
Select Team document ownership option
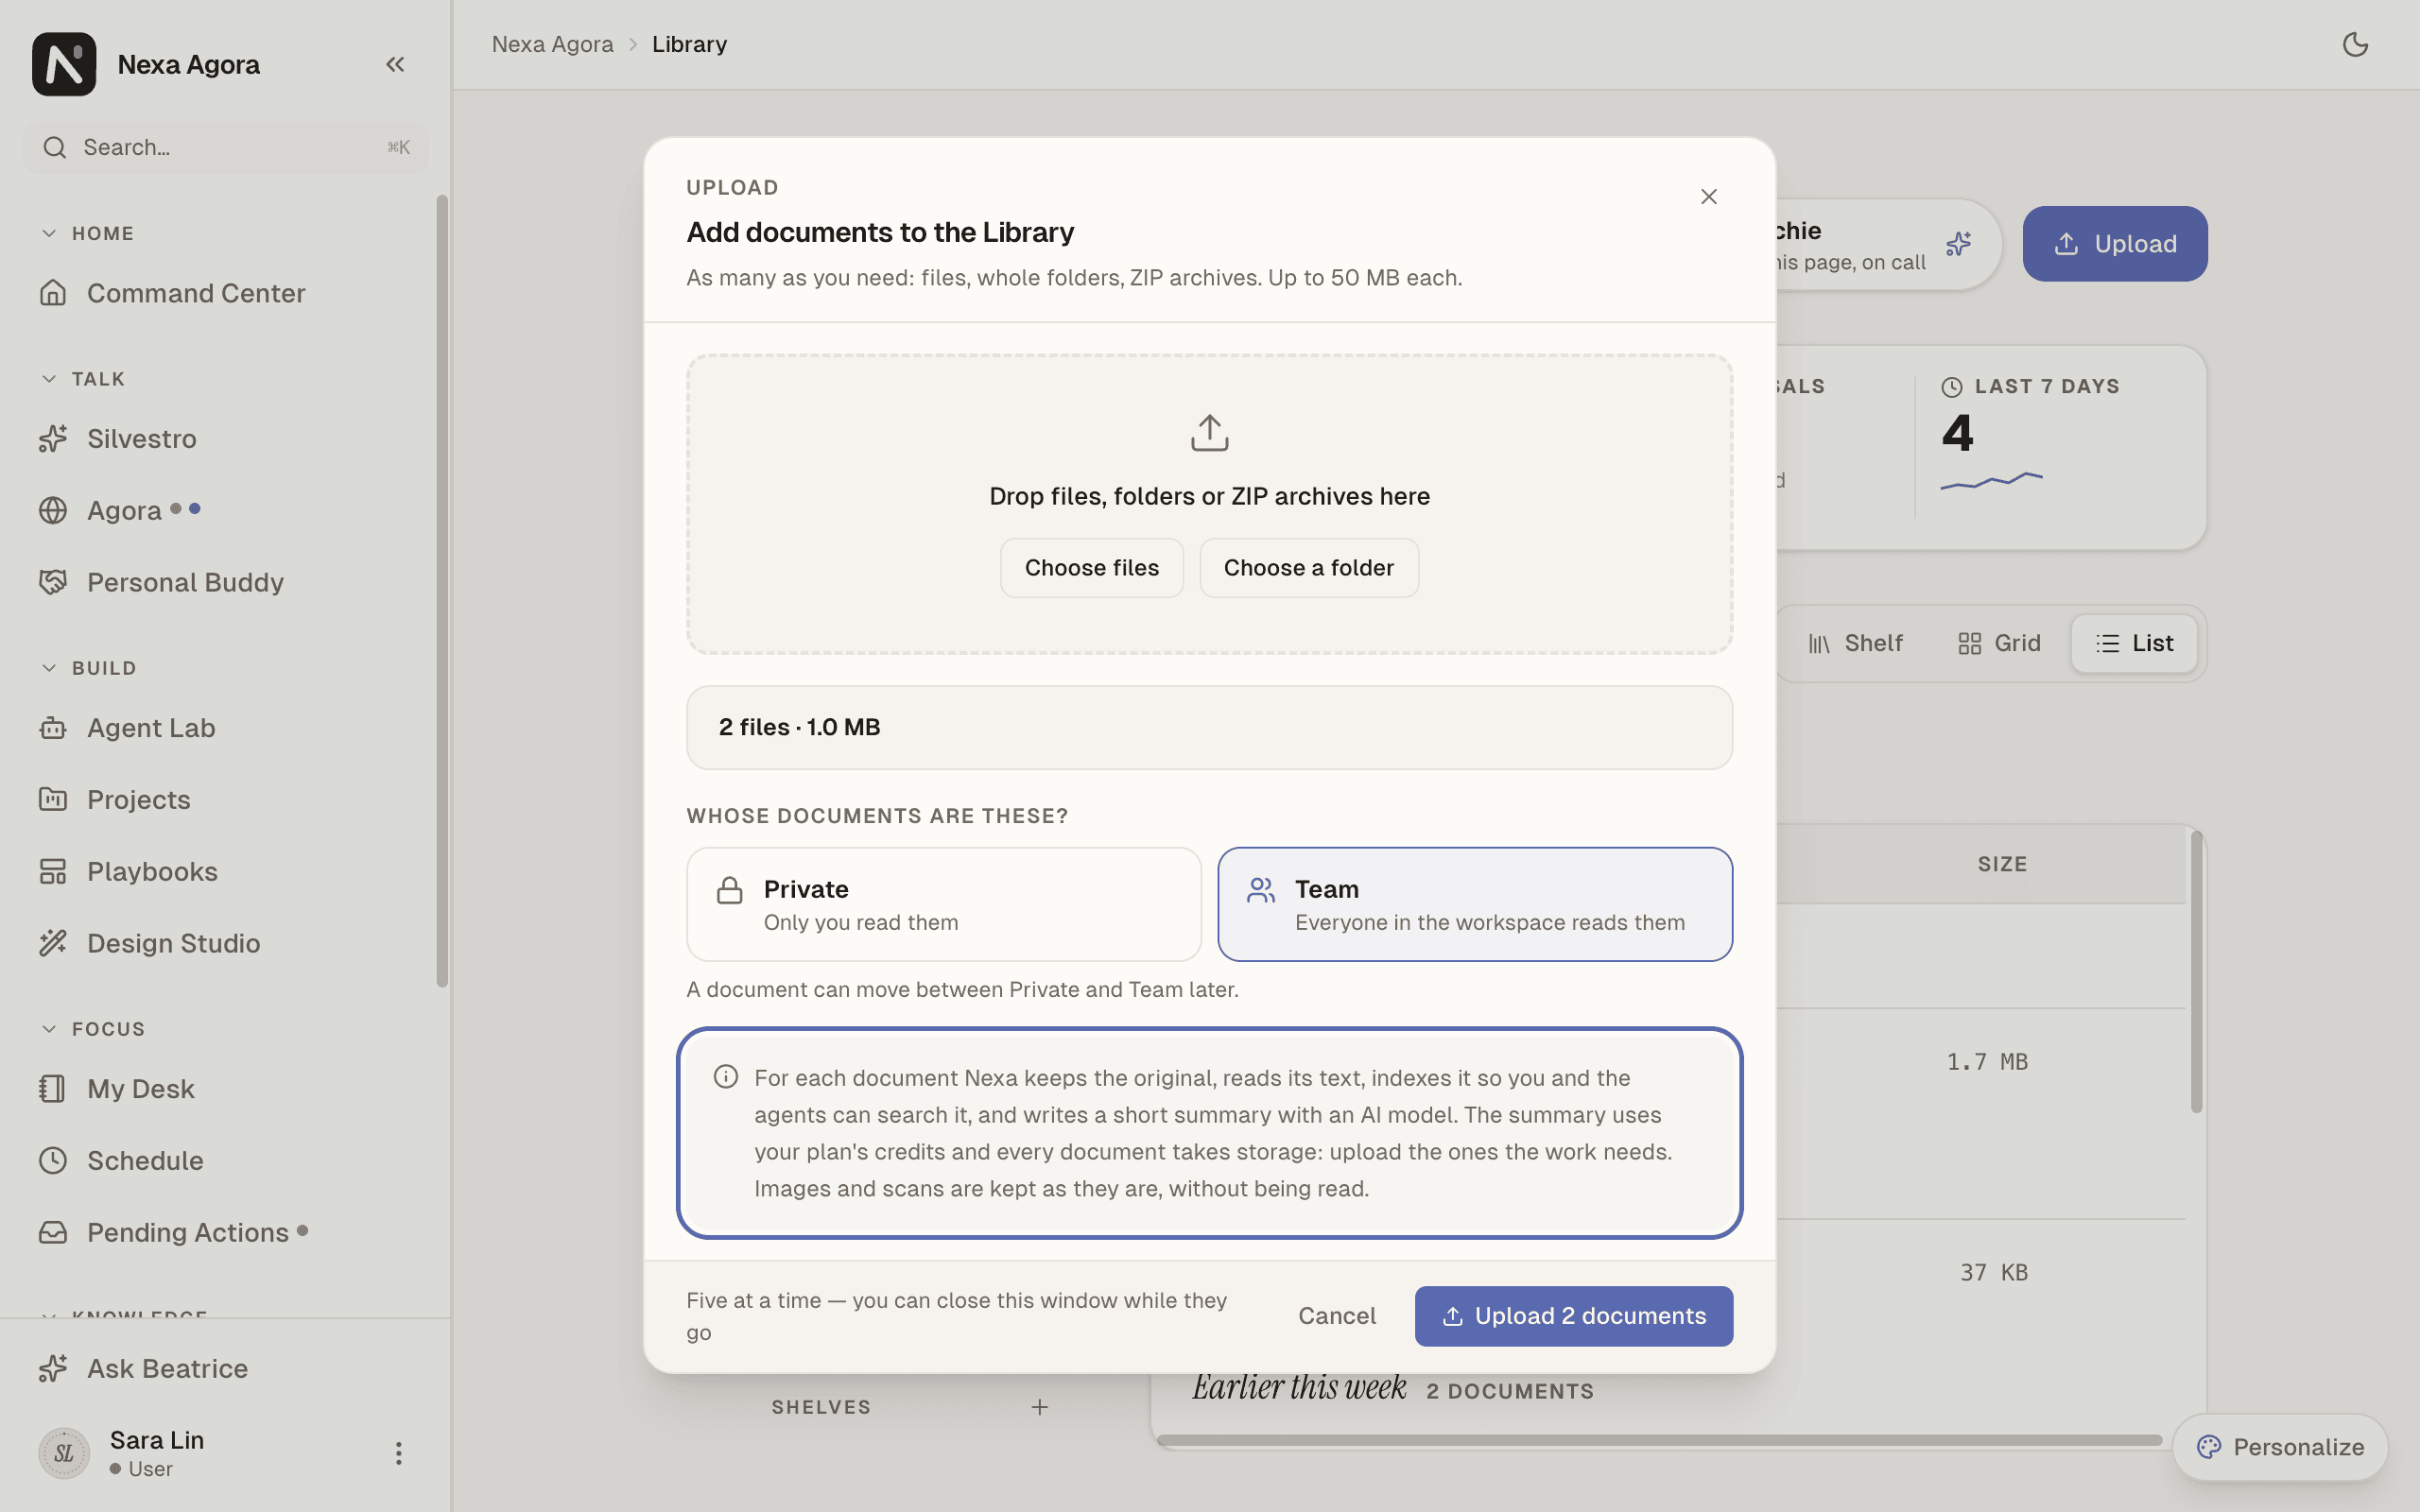[1474, 904]
